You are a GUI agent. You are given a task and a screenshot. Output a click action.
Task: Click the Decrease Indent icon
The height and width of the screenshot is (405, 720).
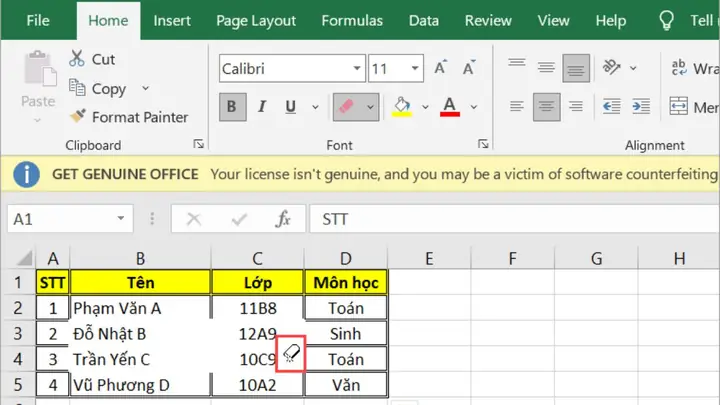pyautogui.click(x=612, y=107)
